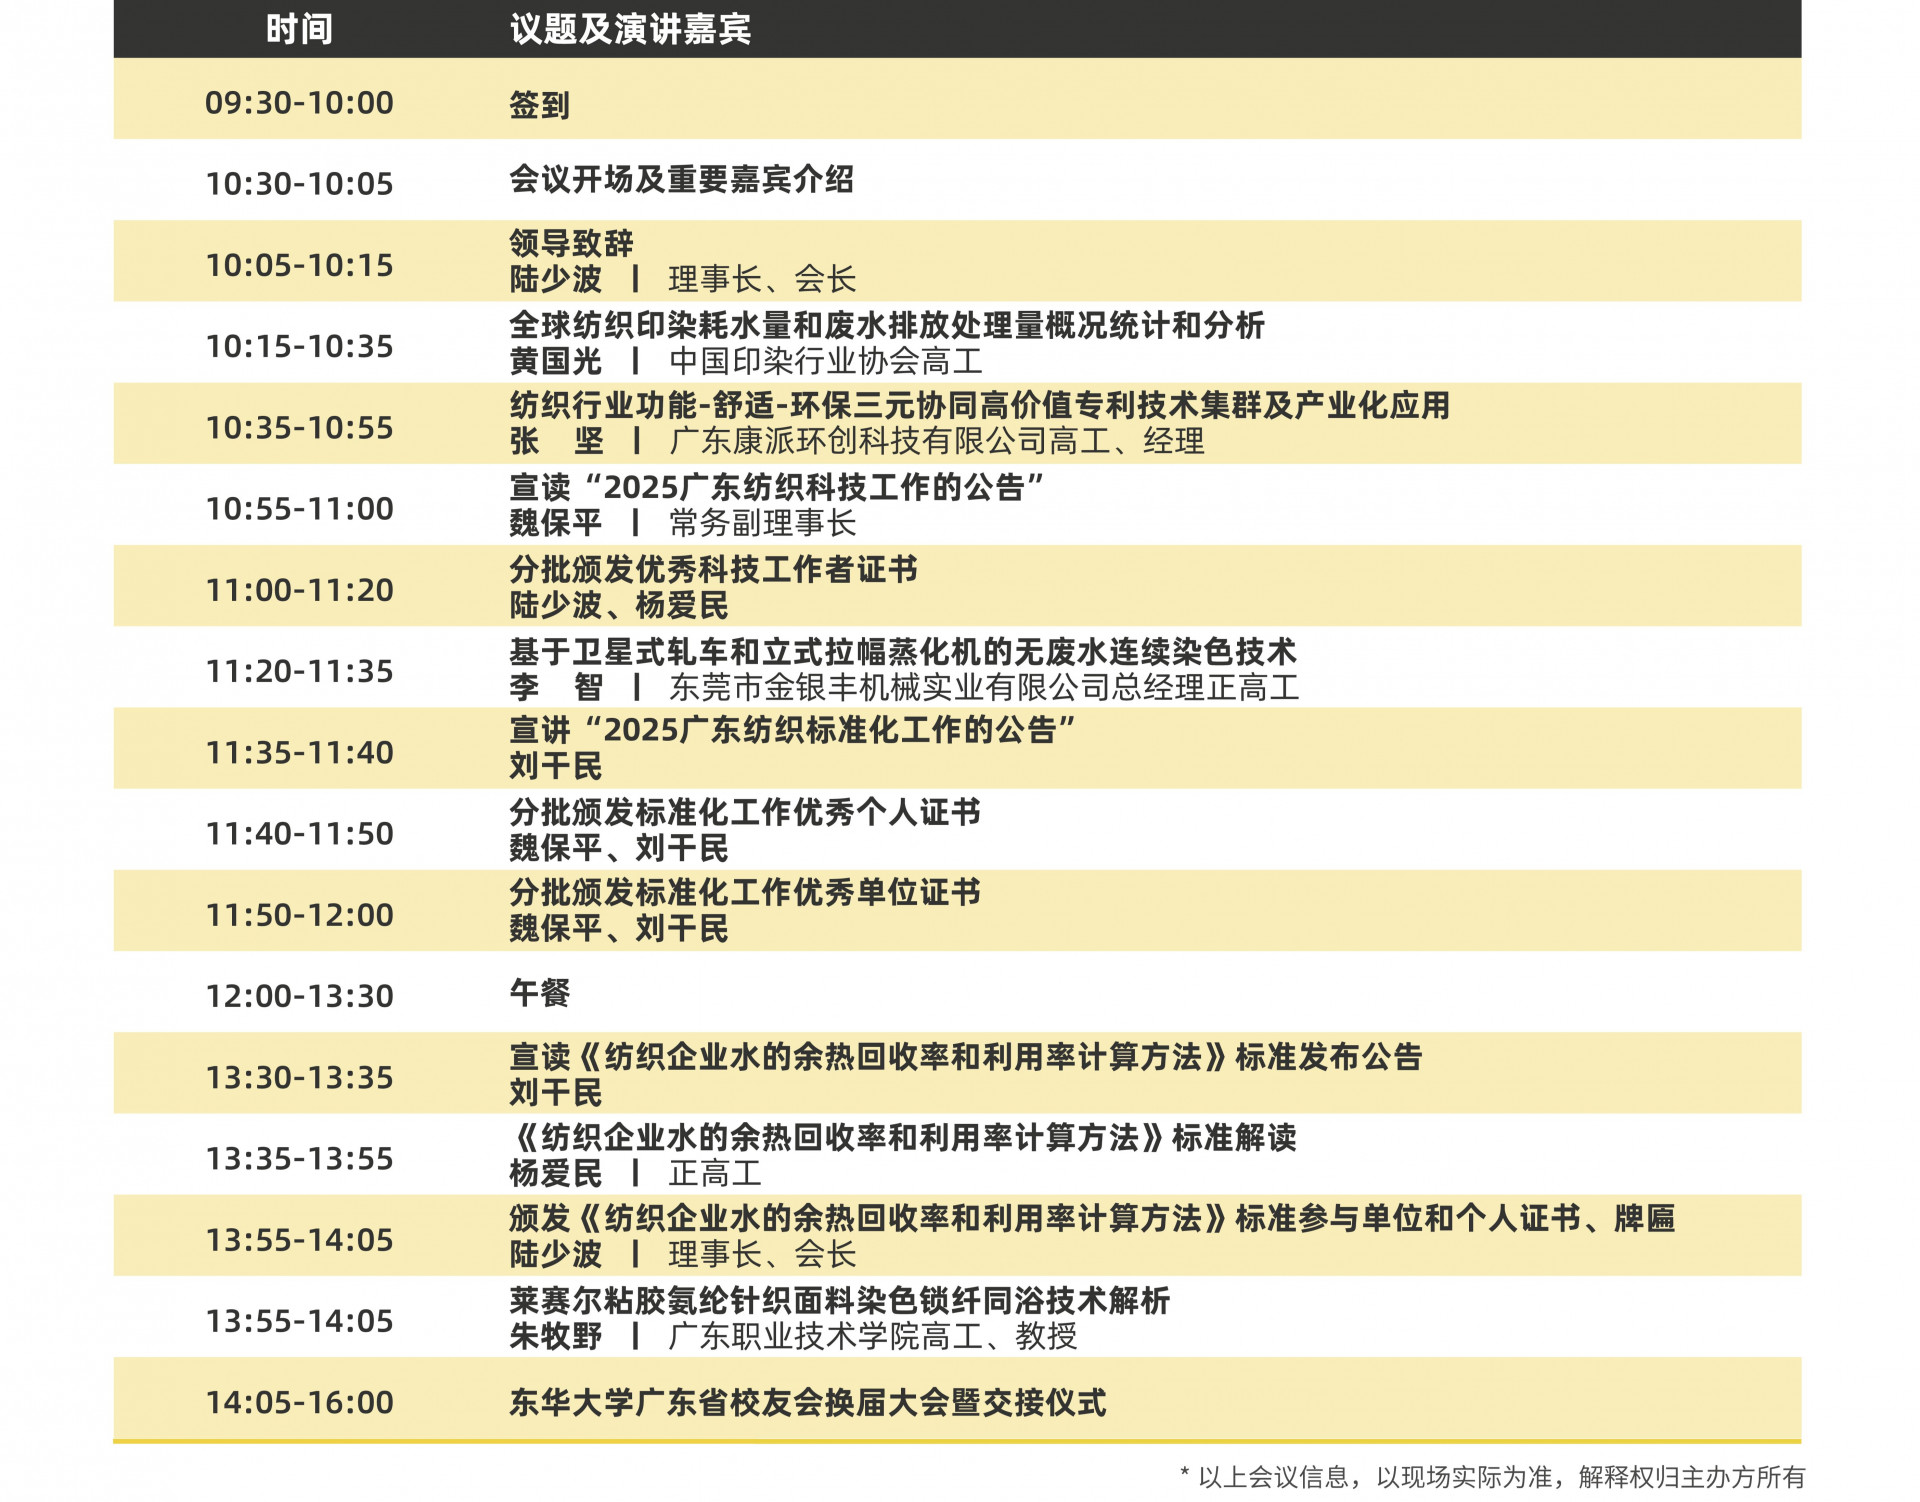
Task: Click 宣讲 2025广东纺织标准化工作的公告 title
Action: point(791,731)
